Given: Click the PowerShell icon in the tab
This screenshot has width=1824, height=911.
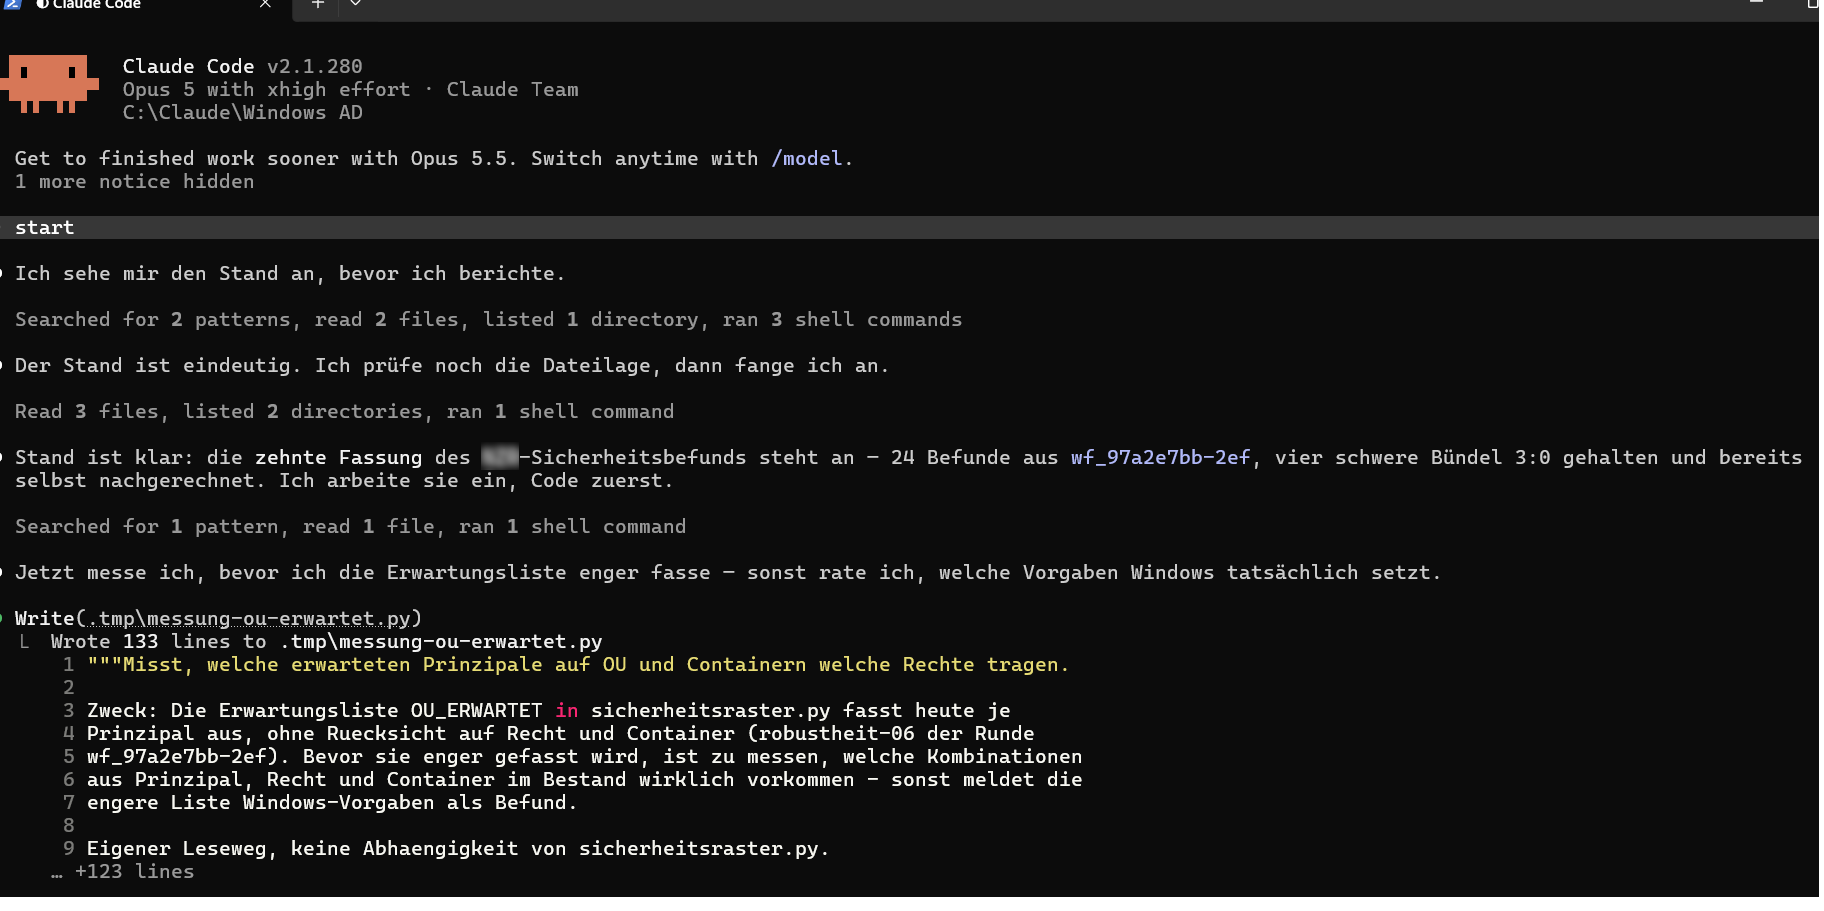Looking at the screenshot, I should (x=12, y=4).
